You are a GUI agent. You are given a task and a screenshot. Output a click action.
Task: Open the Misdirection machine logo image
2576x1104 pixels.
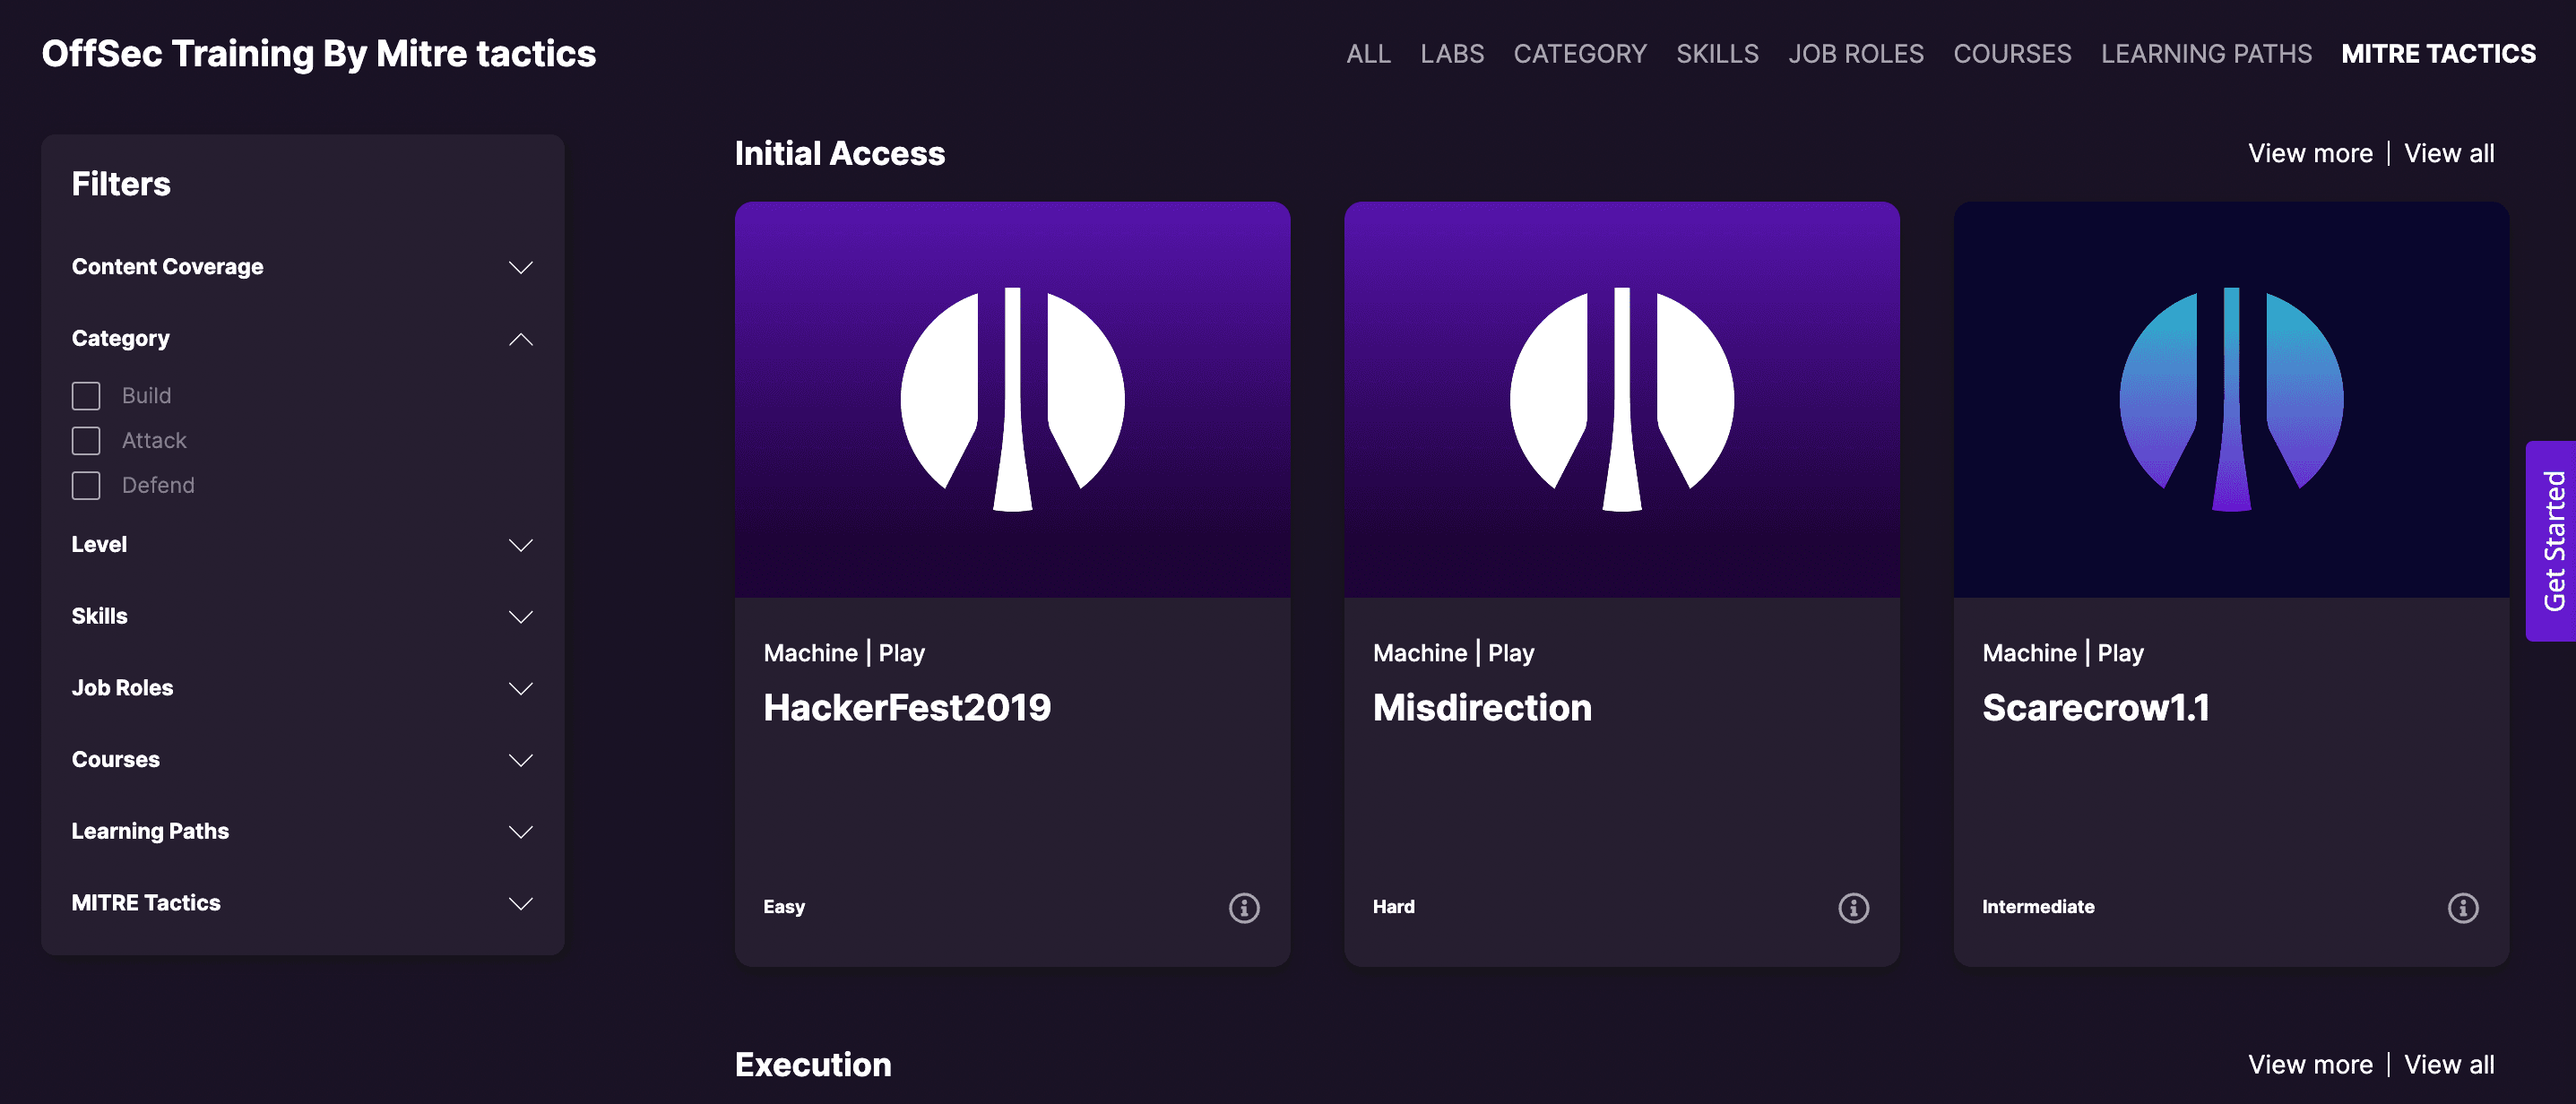(x=1621, y=399)
